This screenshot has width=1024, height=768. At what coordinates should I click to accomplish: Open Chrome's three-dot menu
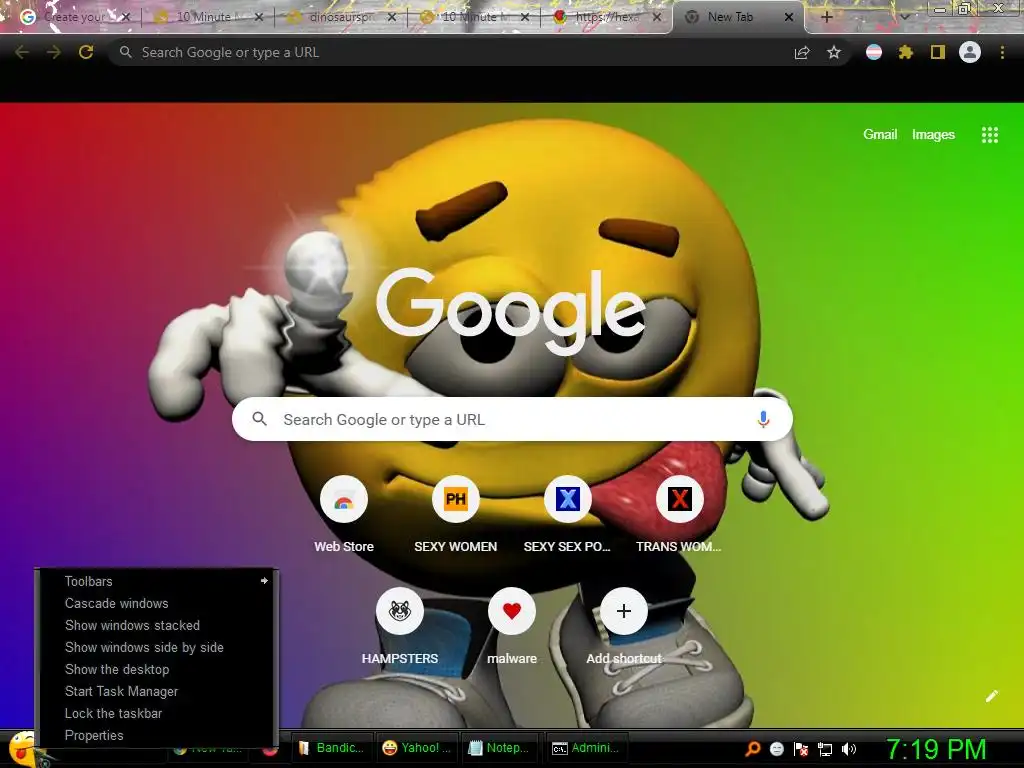point(1002,52)
